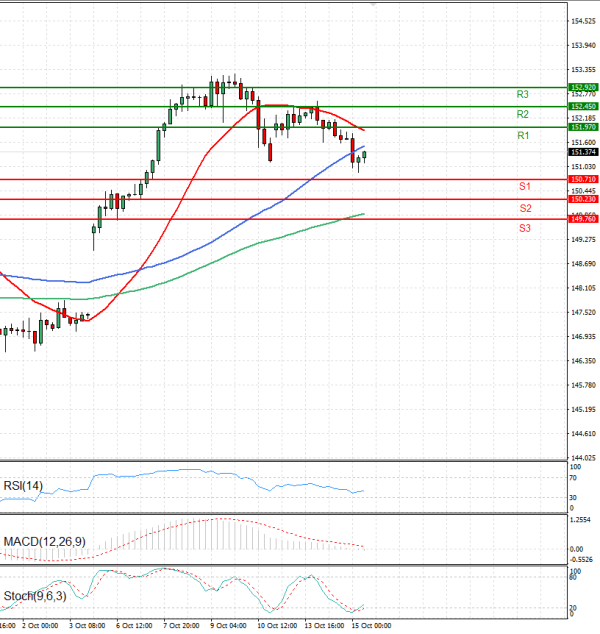
Task: Click the R2 resistance level label
Action: point(523,114)
